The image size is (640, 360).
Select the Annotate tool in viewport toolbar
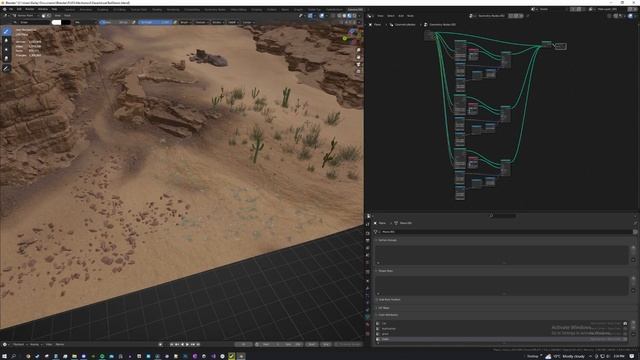coord(6,69)
